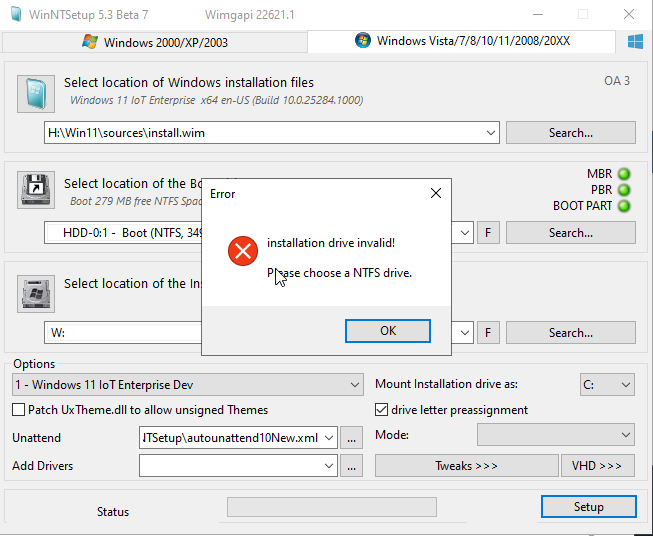Click the BOOT PART green status light
Viewport: 653px width, 536px height.
[624, 206]
